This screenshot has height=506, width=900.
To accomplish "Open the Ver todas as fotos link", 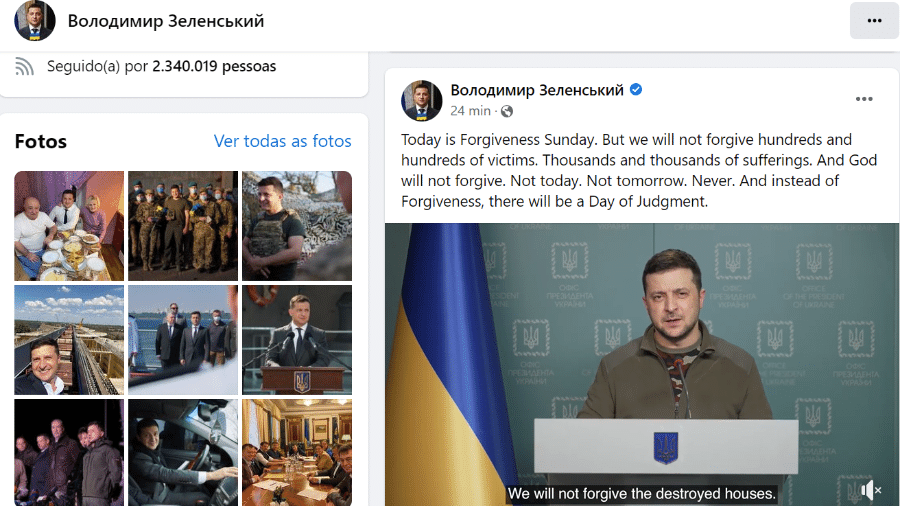I will point(282,141).
